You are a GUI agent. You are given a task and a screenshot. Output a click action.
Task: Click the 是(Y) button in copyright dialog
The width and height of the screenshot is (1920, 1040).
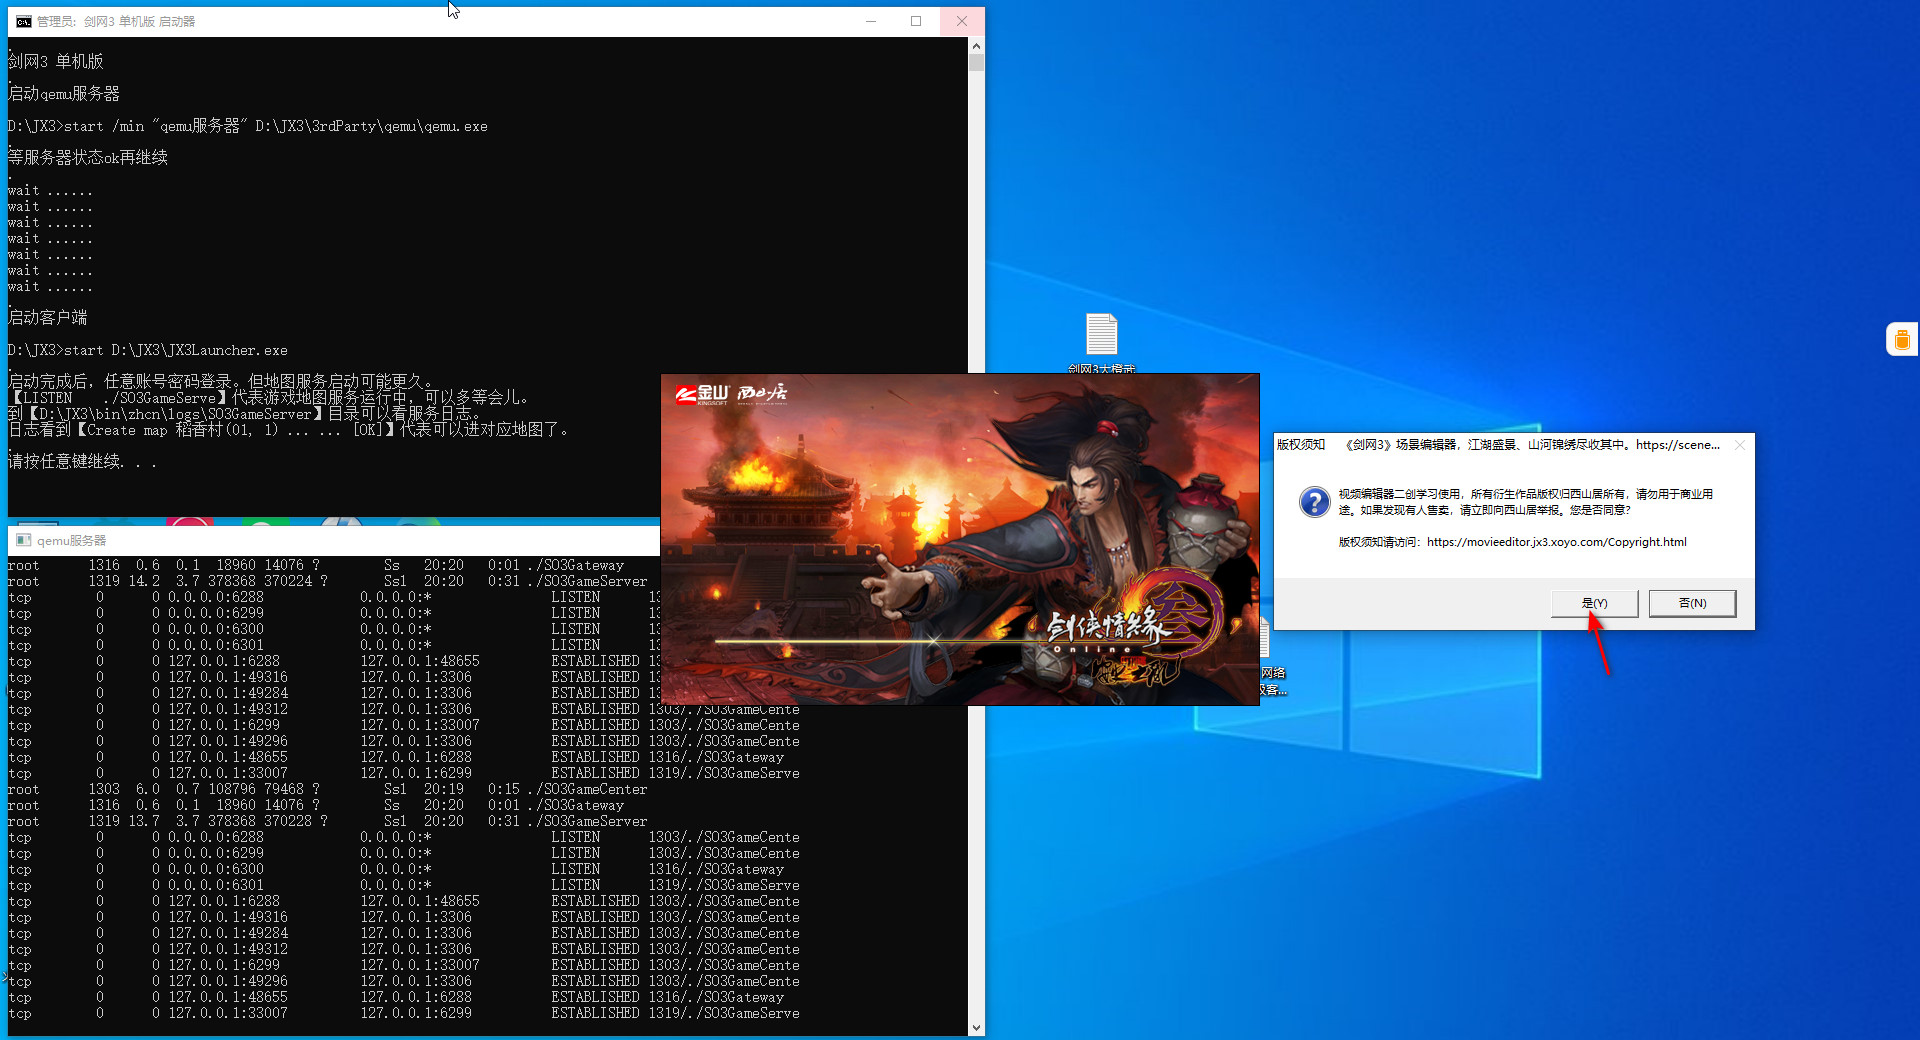1594,603
